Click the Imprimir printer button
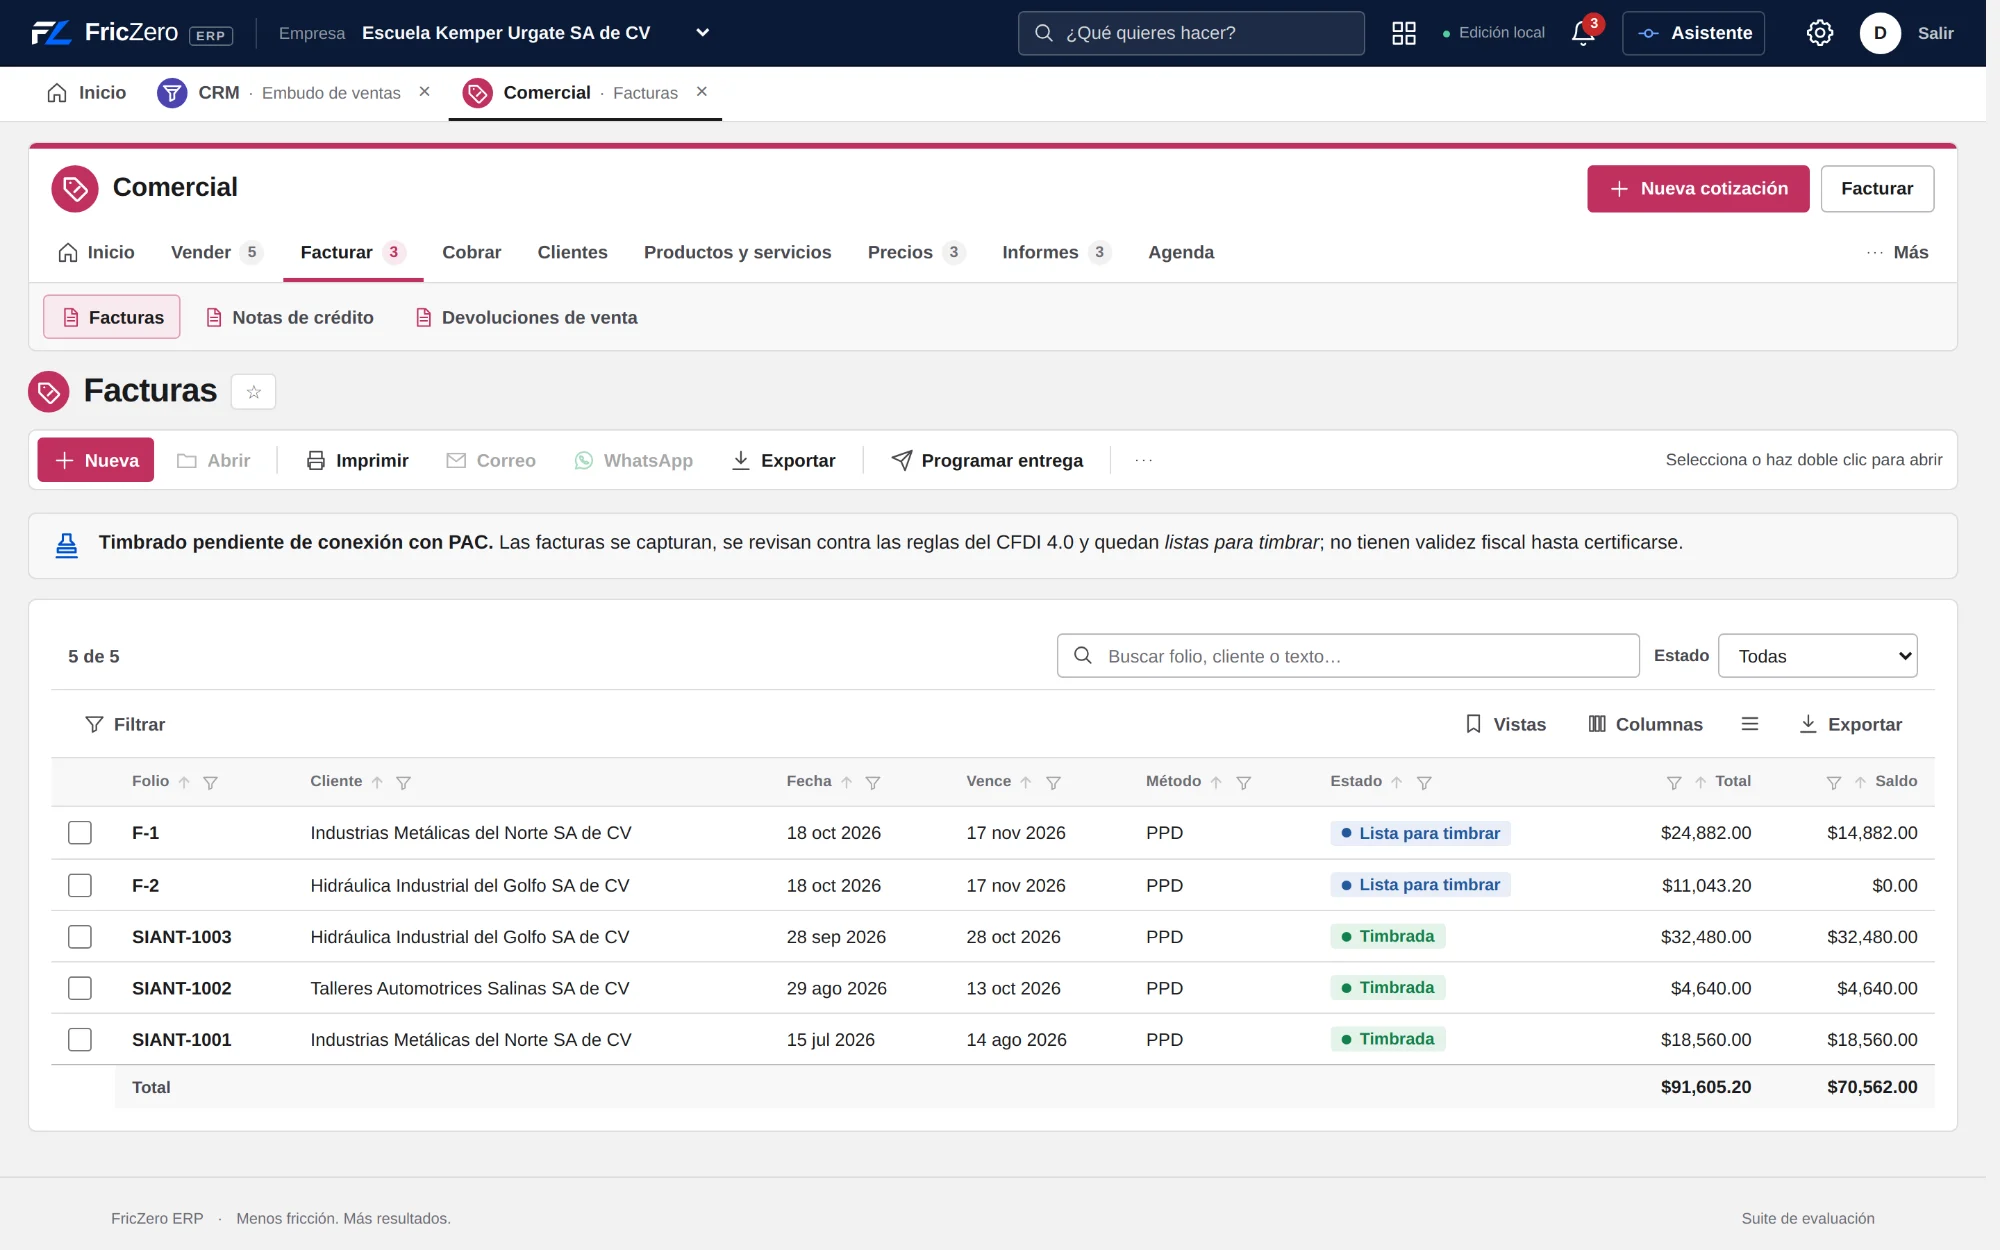2000x1250 pixels. click(357, 460)
